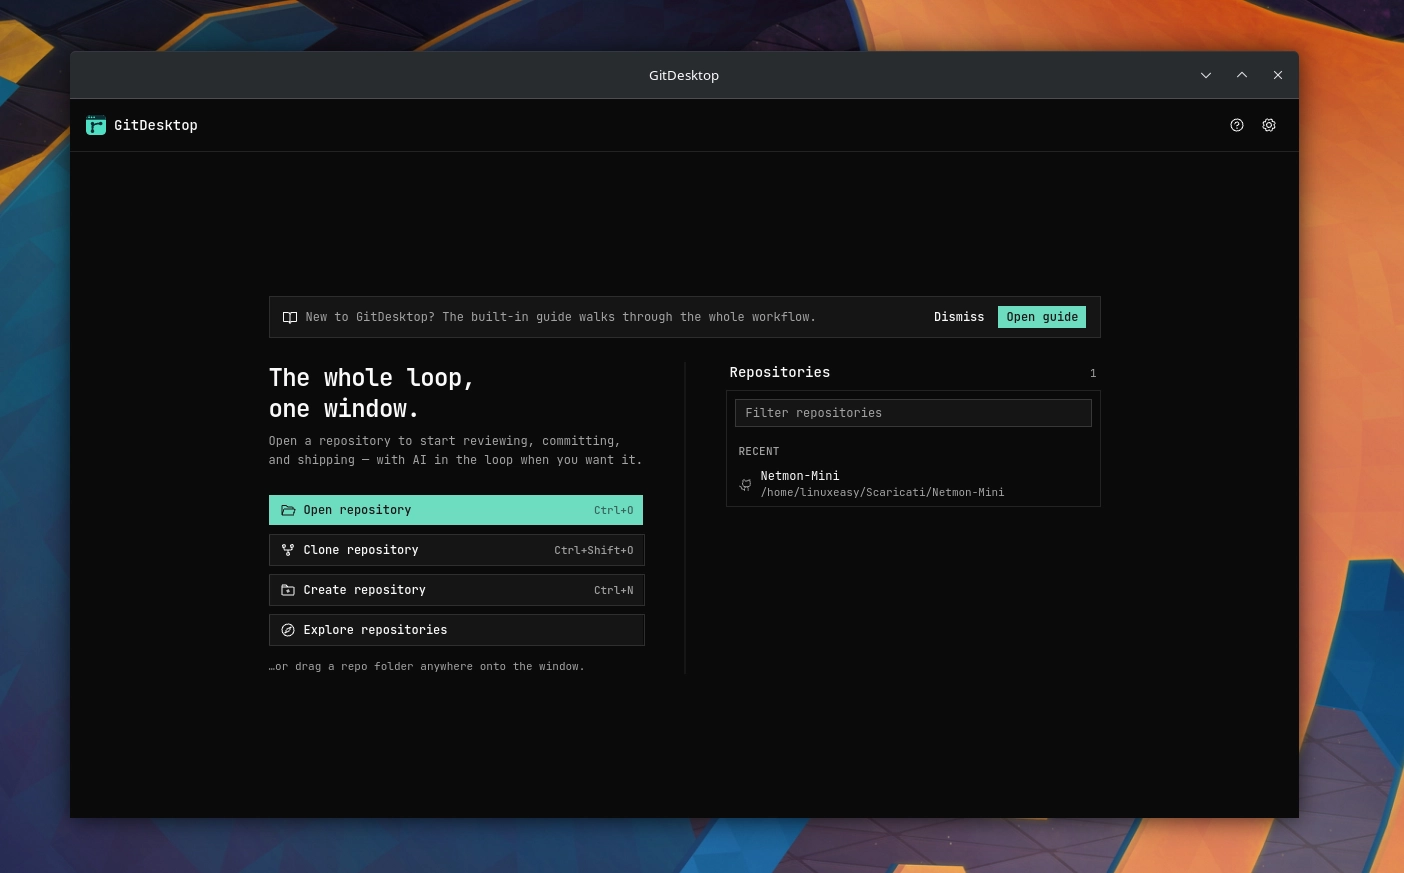Click the folder icon on Open repository
The image size is (1404, 873).
(288, 510)
